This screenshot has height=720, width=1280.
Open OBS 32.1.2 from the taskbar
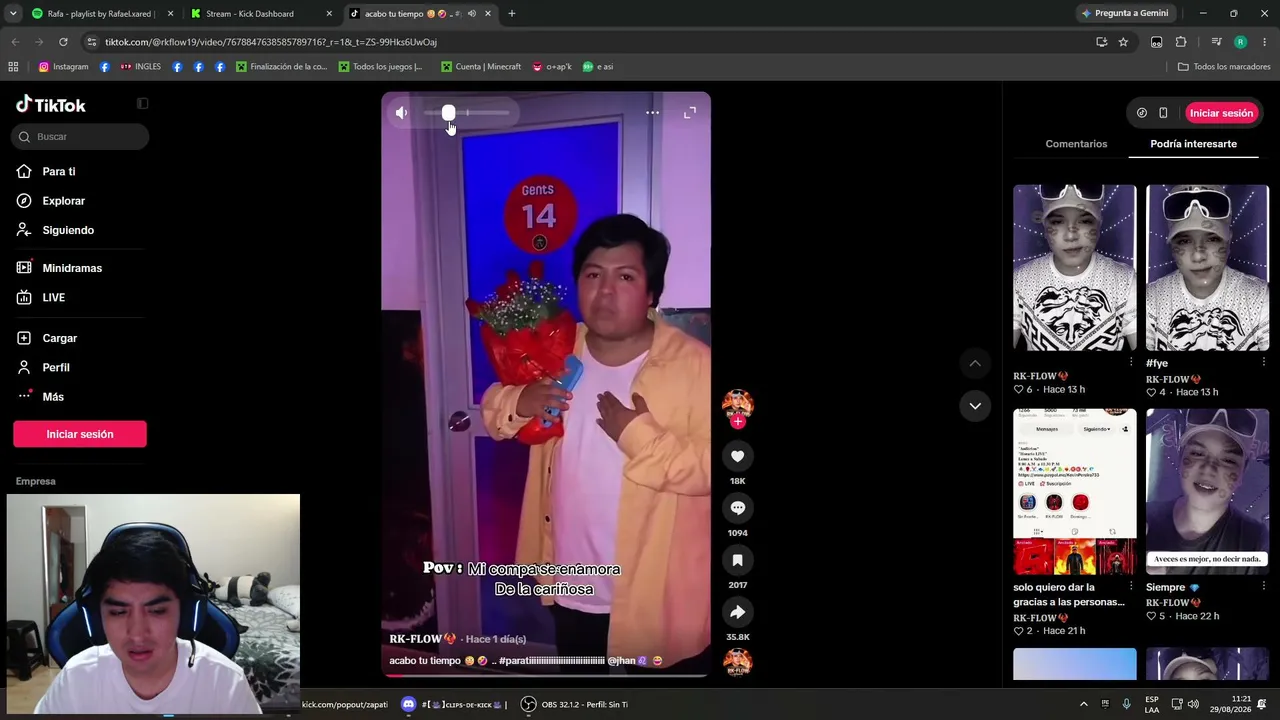(x=574, y=704)
